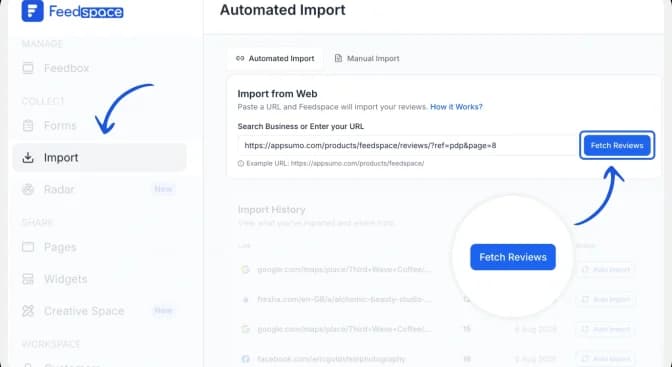Click the Import History heading
Image resolution: width=672 pixels, height=367 pixels.
tap(272, 210)
